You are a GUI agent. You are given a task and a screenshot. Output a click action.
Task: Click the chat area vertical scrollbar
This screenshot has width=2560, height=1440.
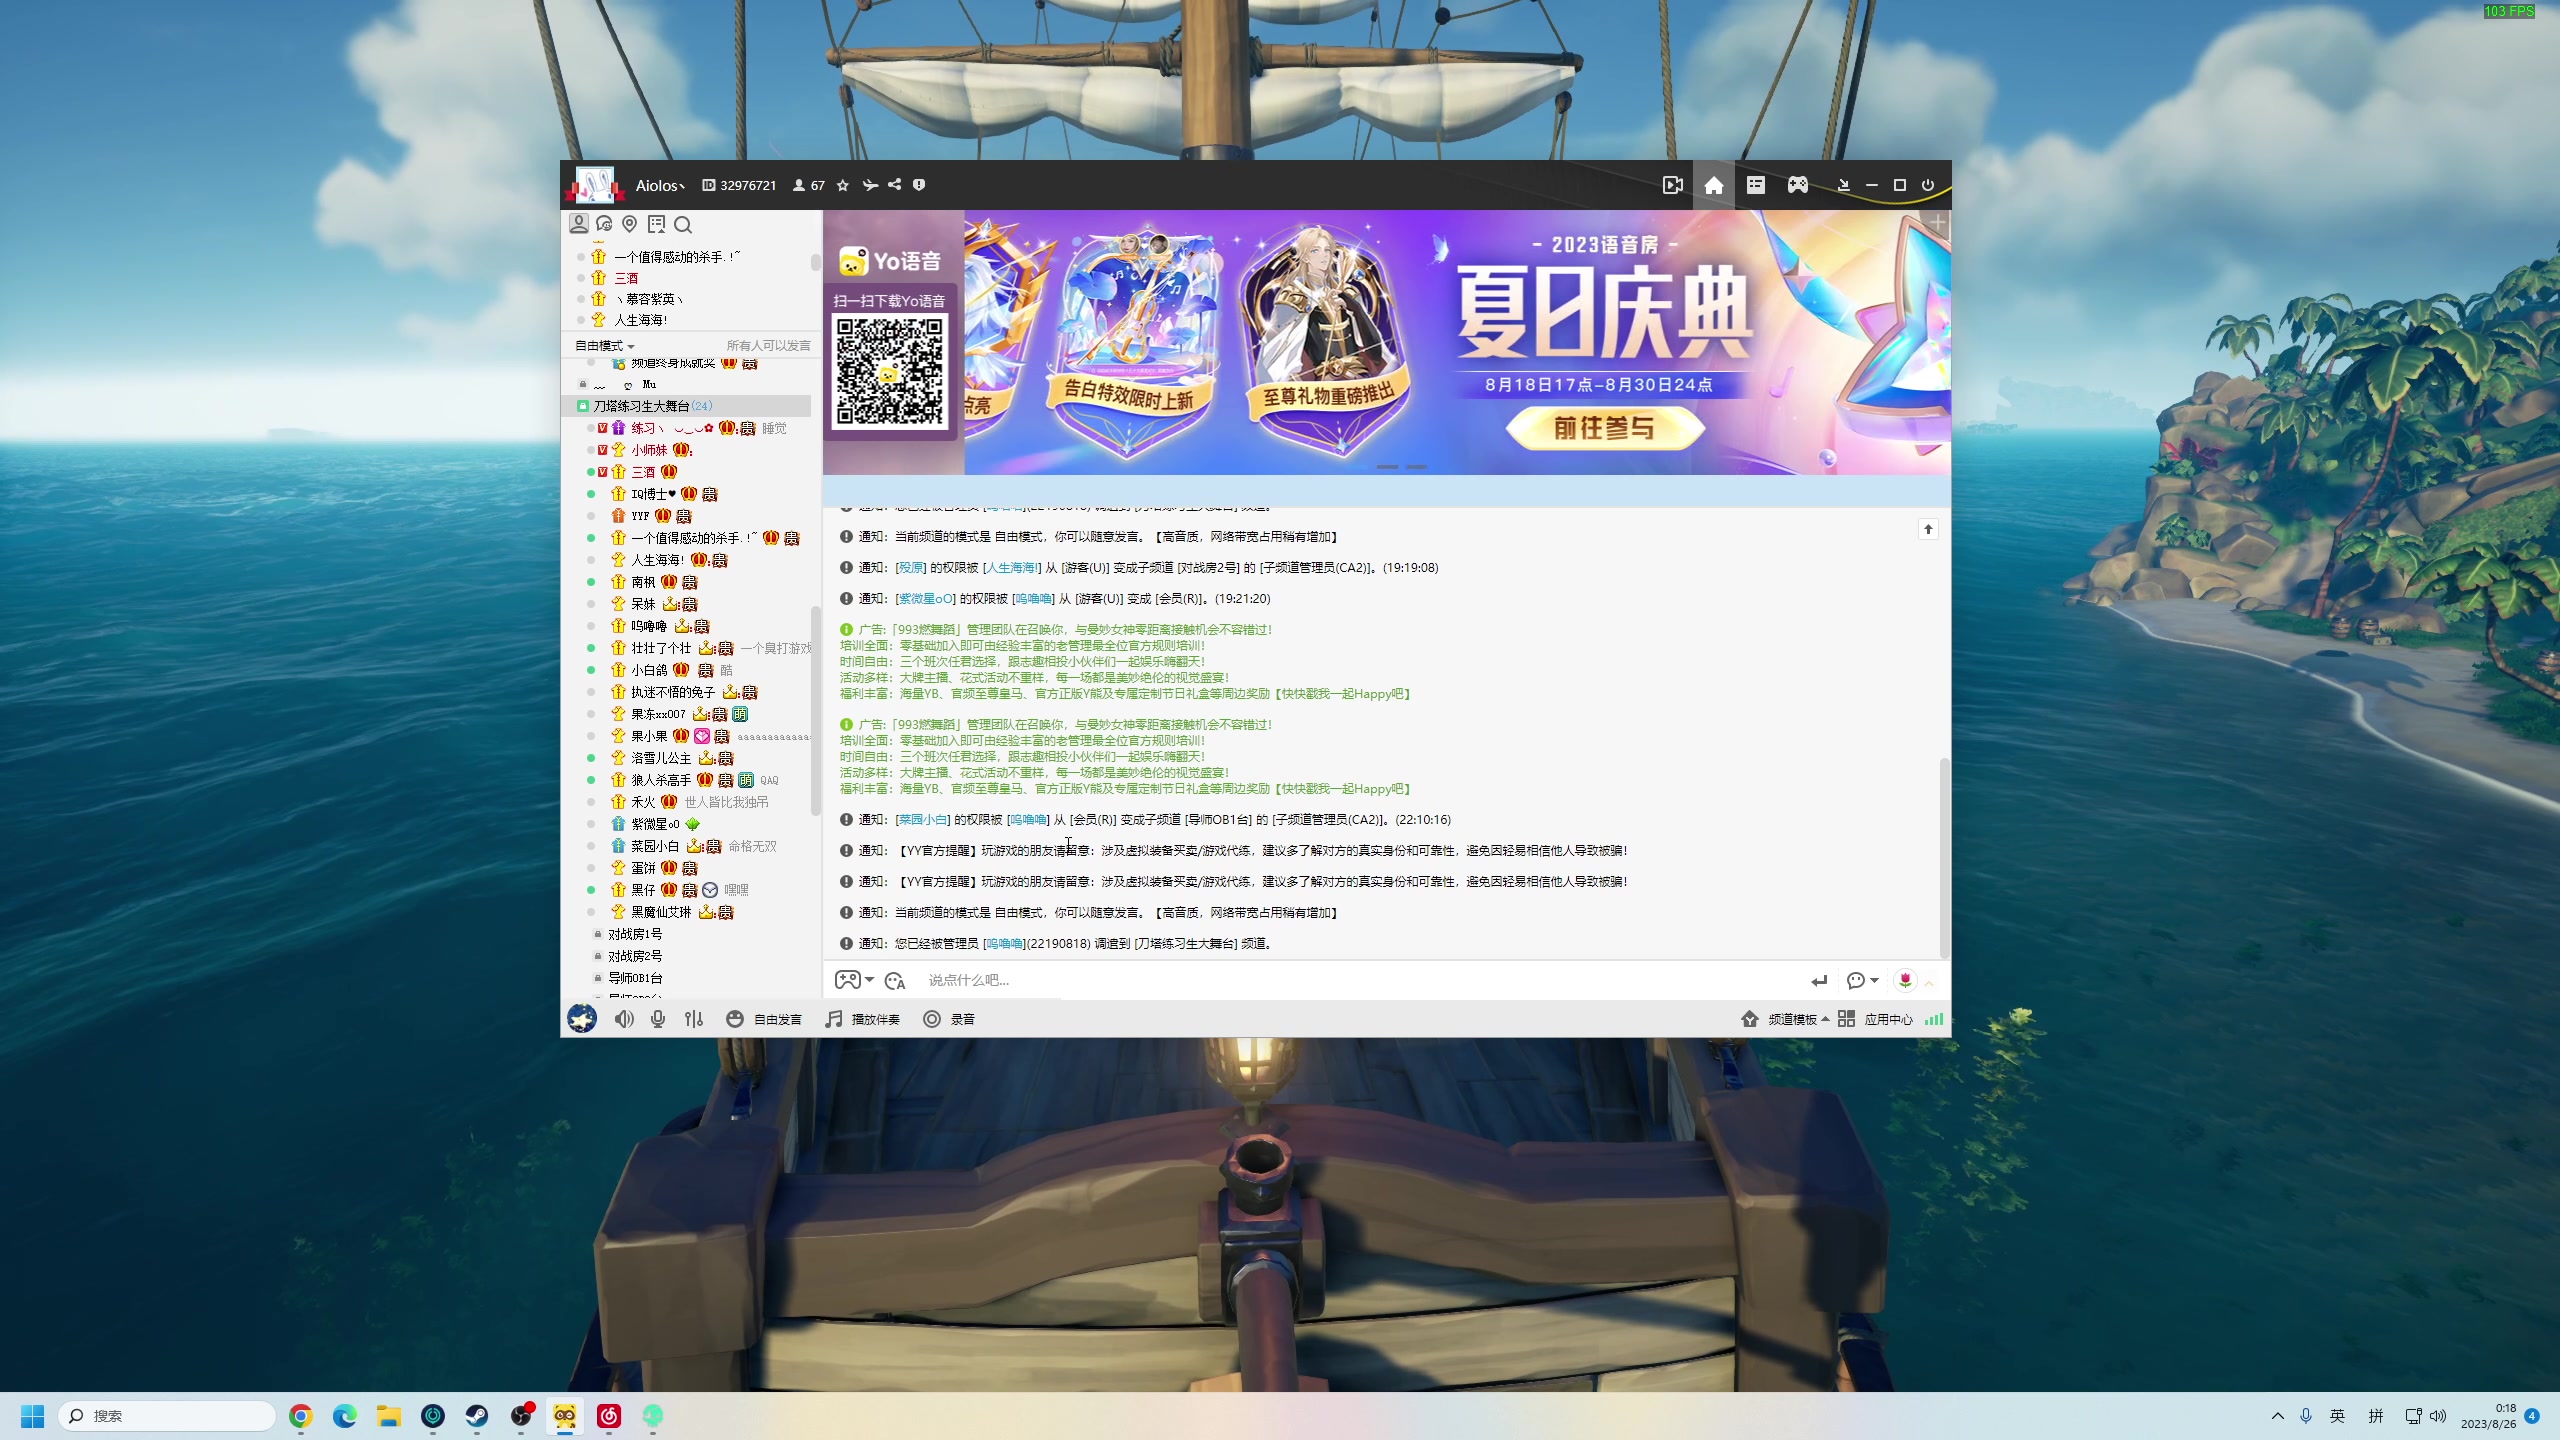click(1944, 857)
